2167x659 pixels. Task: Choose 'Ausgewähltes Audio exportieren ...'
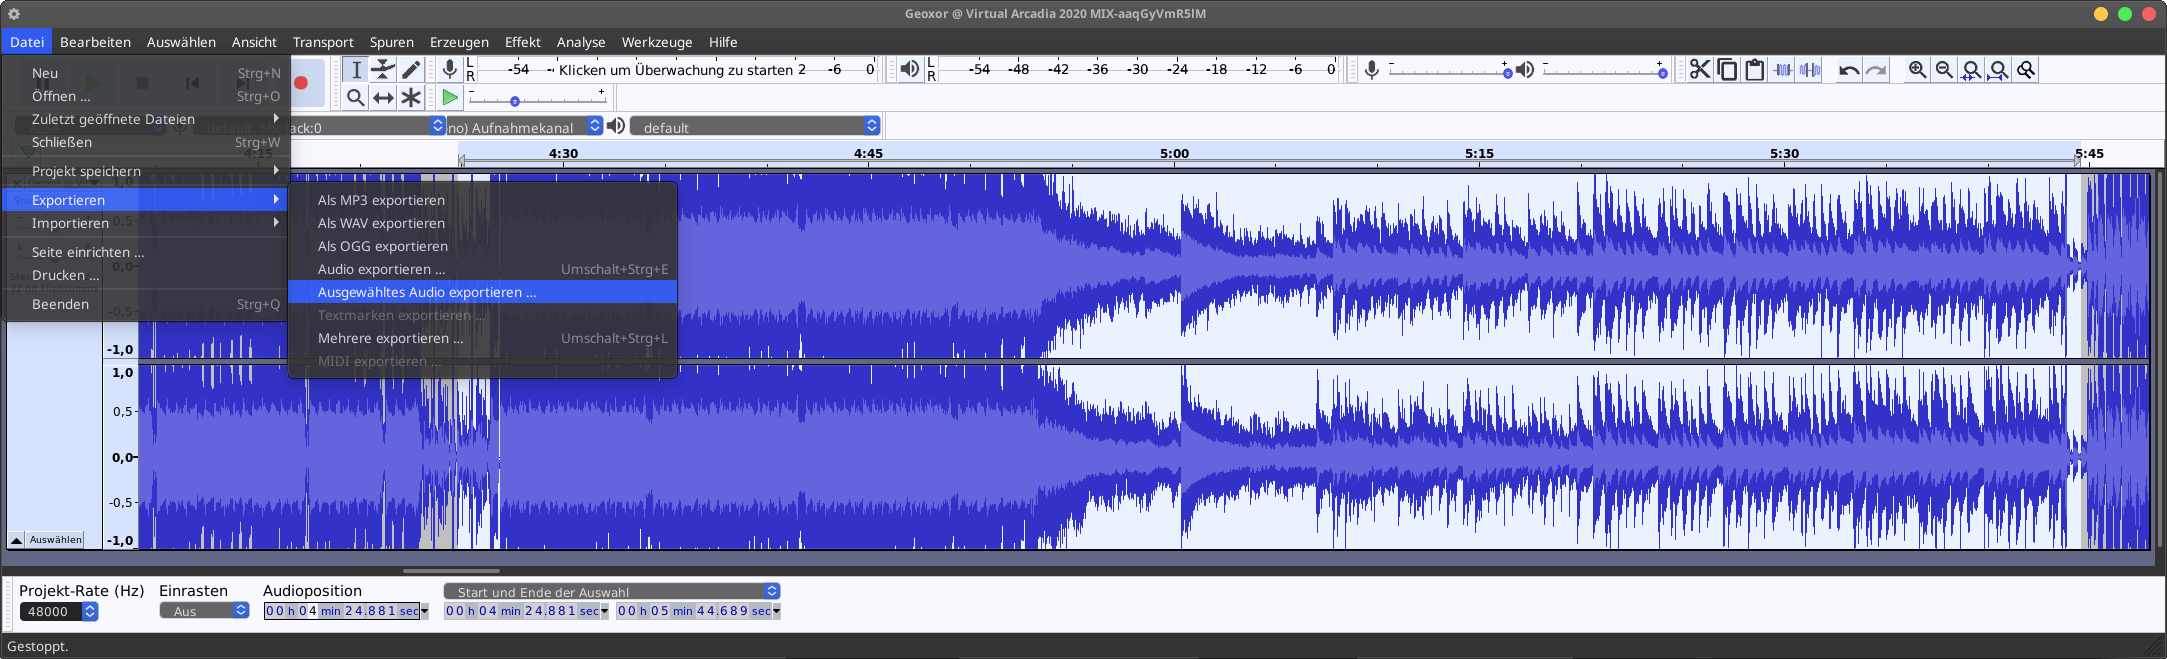pos(483,292)
